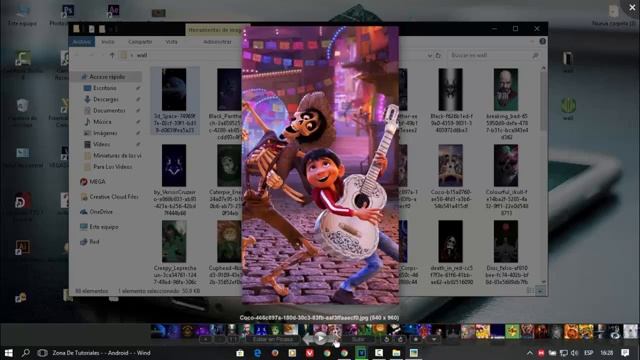Select the Disc_Falco image file
The height and width of the screenshot is (360, 640).
(506, 252)
